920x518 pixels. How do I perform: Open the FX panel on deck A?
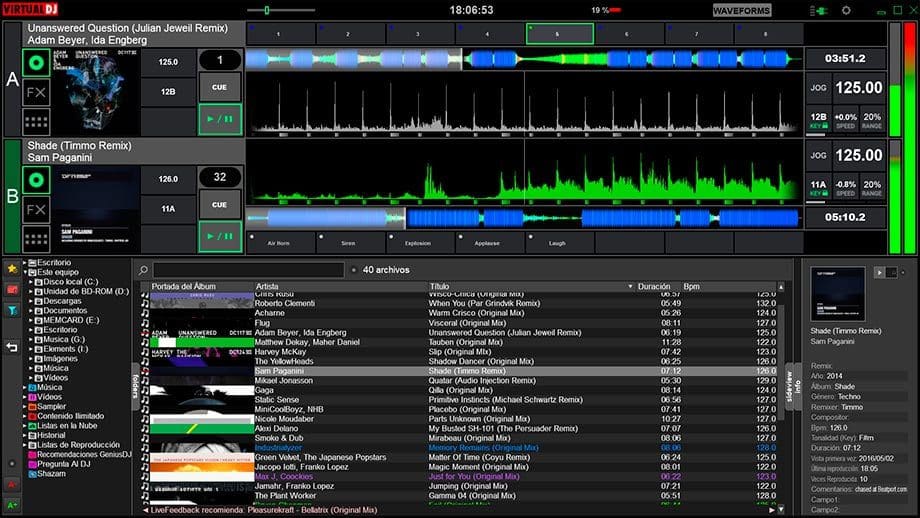[x=36, y=93]
